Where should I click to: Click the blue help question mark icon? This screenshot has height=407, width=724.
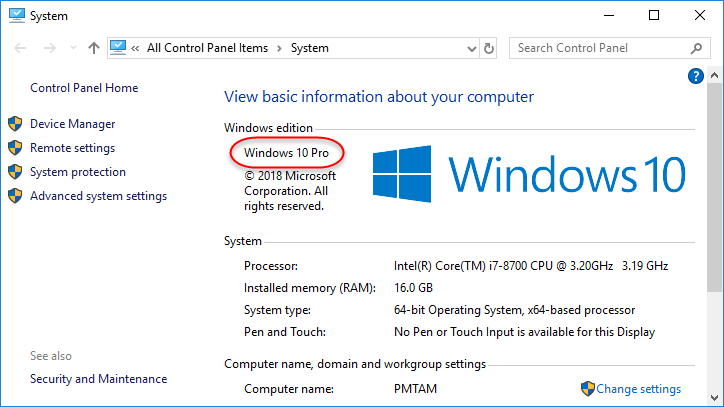point(696,76)
